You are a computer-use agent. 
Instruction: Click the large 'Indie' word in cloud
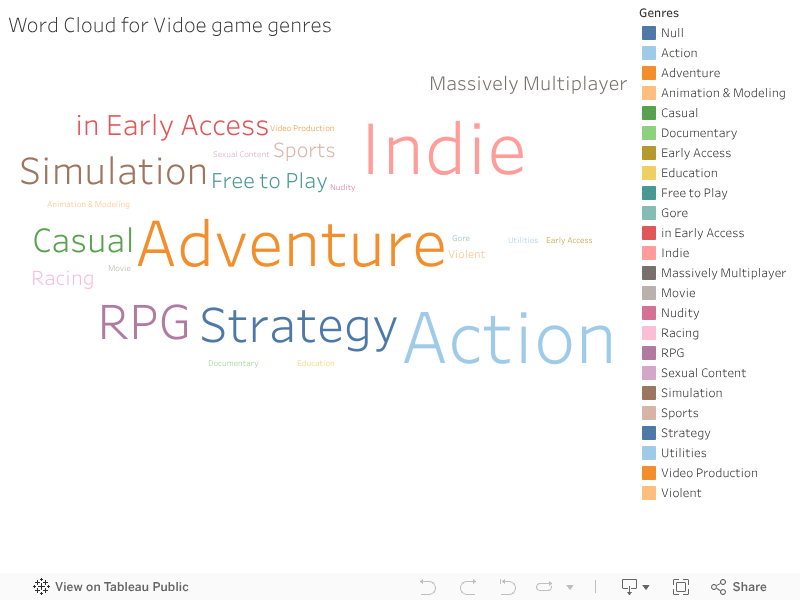click(444, 149)
